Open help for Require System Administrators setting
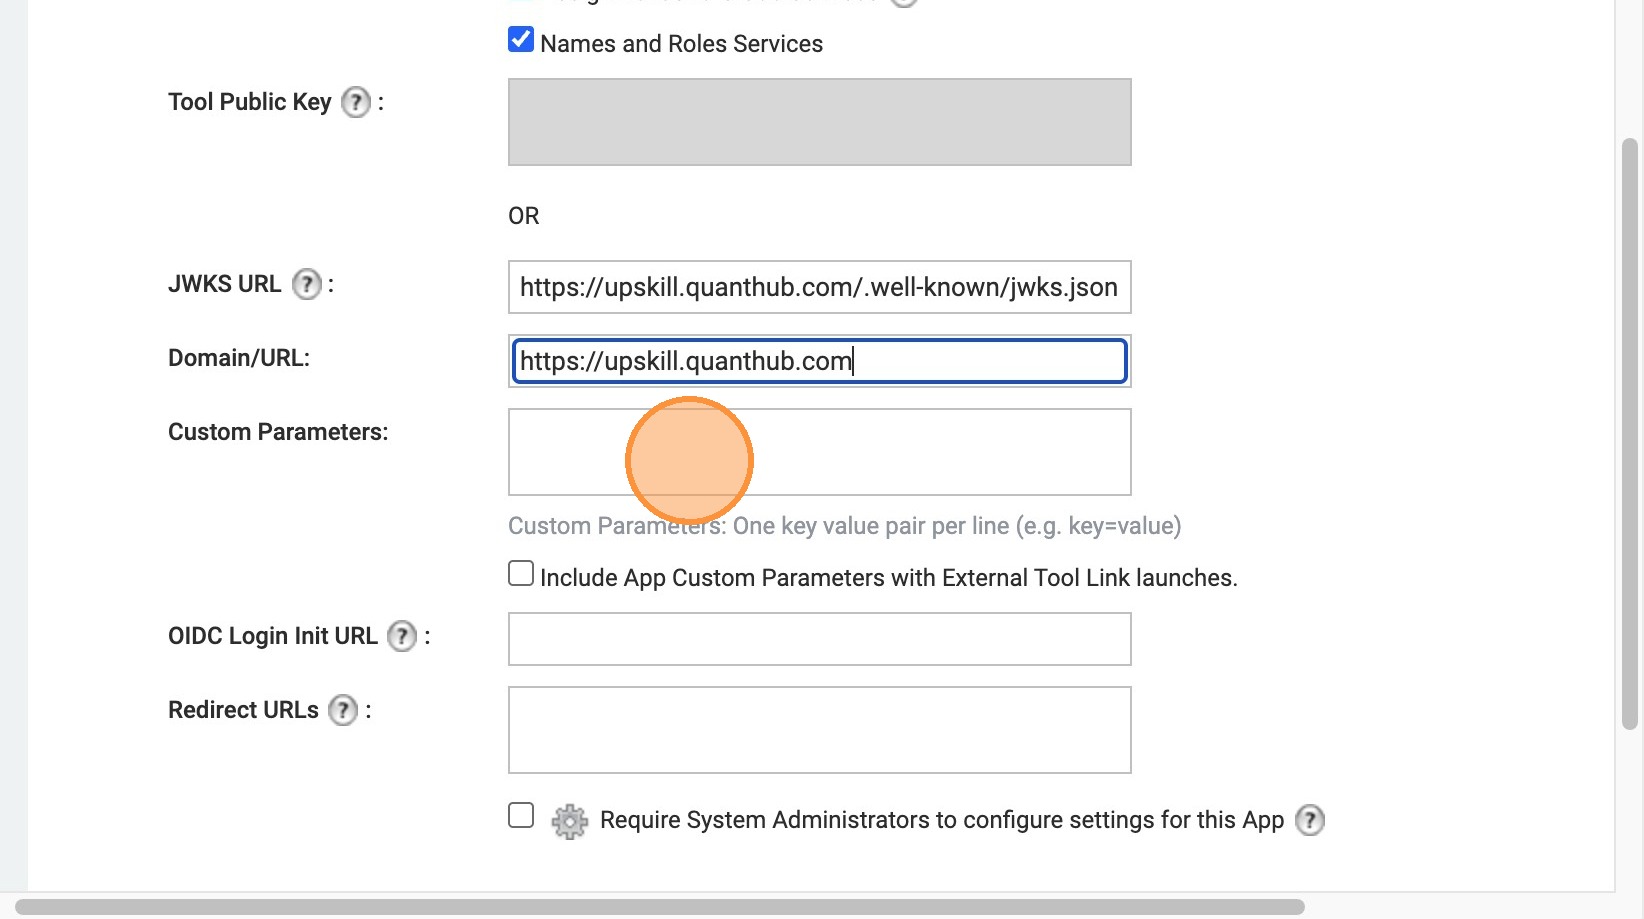 [x=1309, y=820]
